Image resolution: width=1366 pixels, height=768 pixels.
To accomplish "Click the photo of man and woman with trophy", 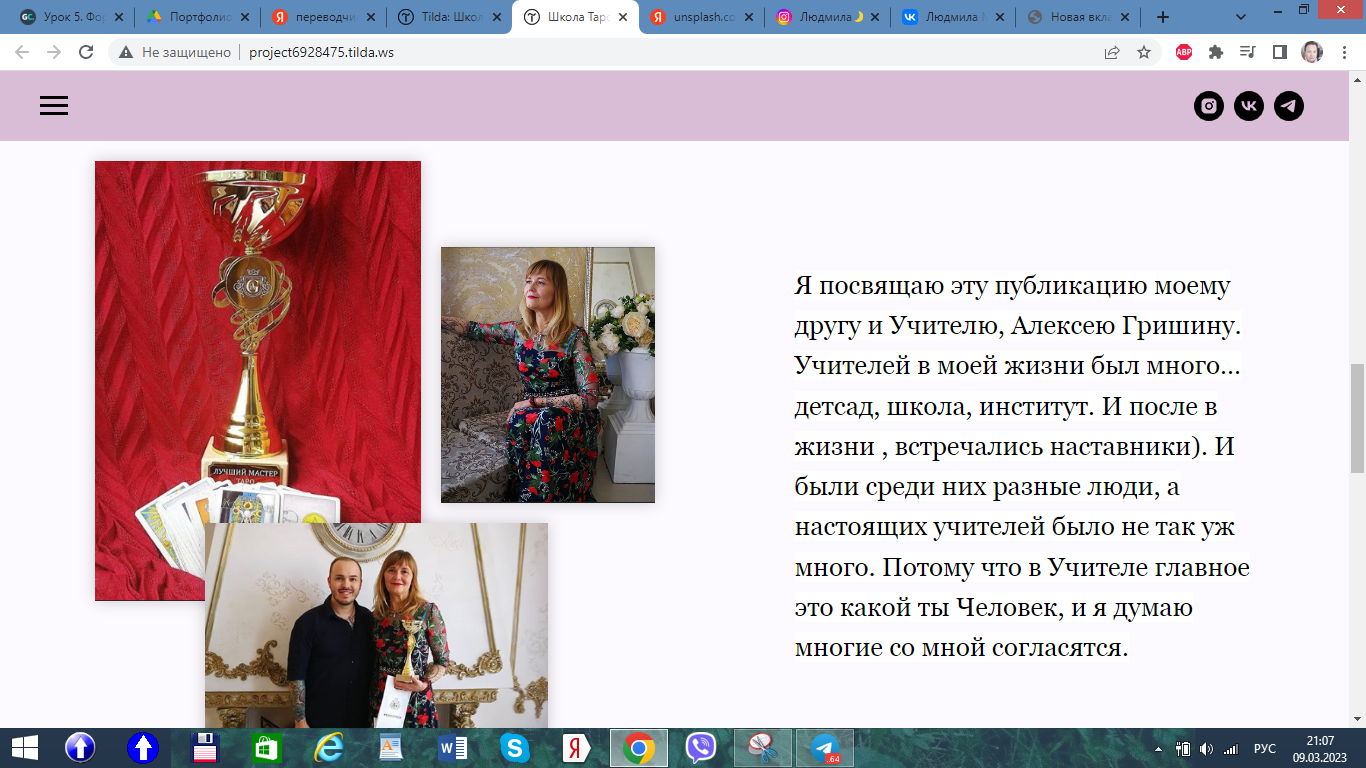I will click(376, 625).
